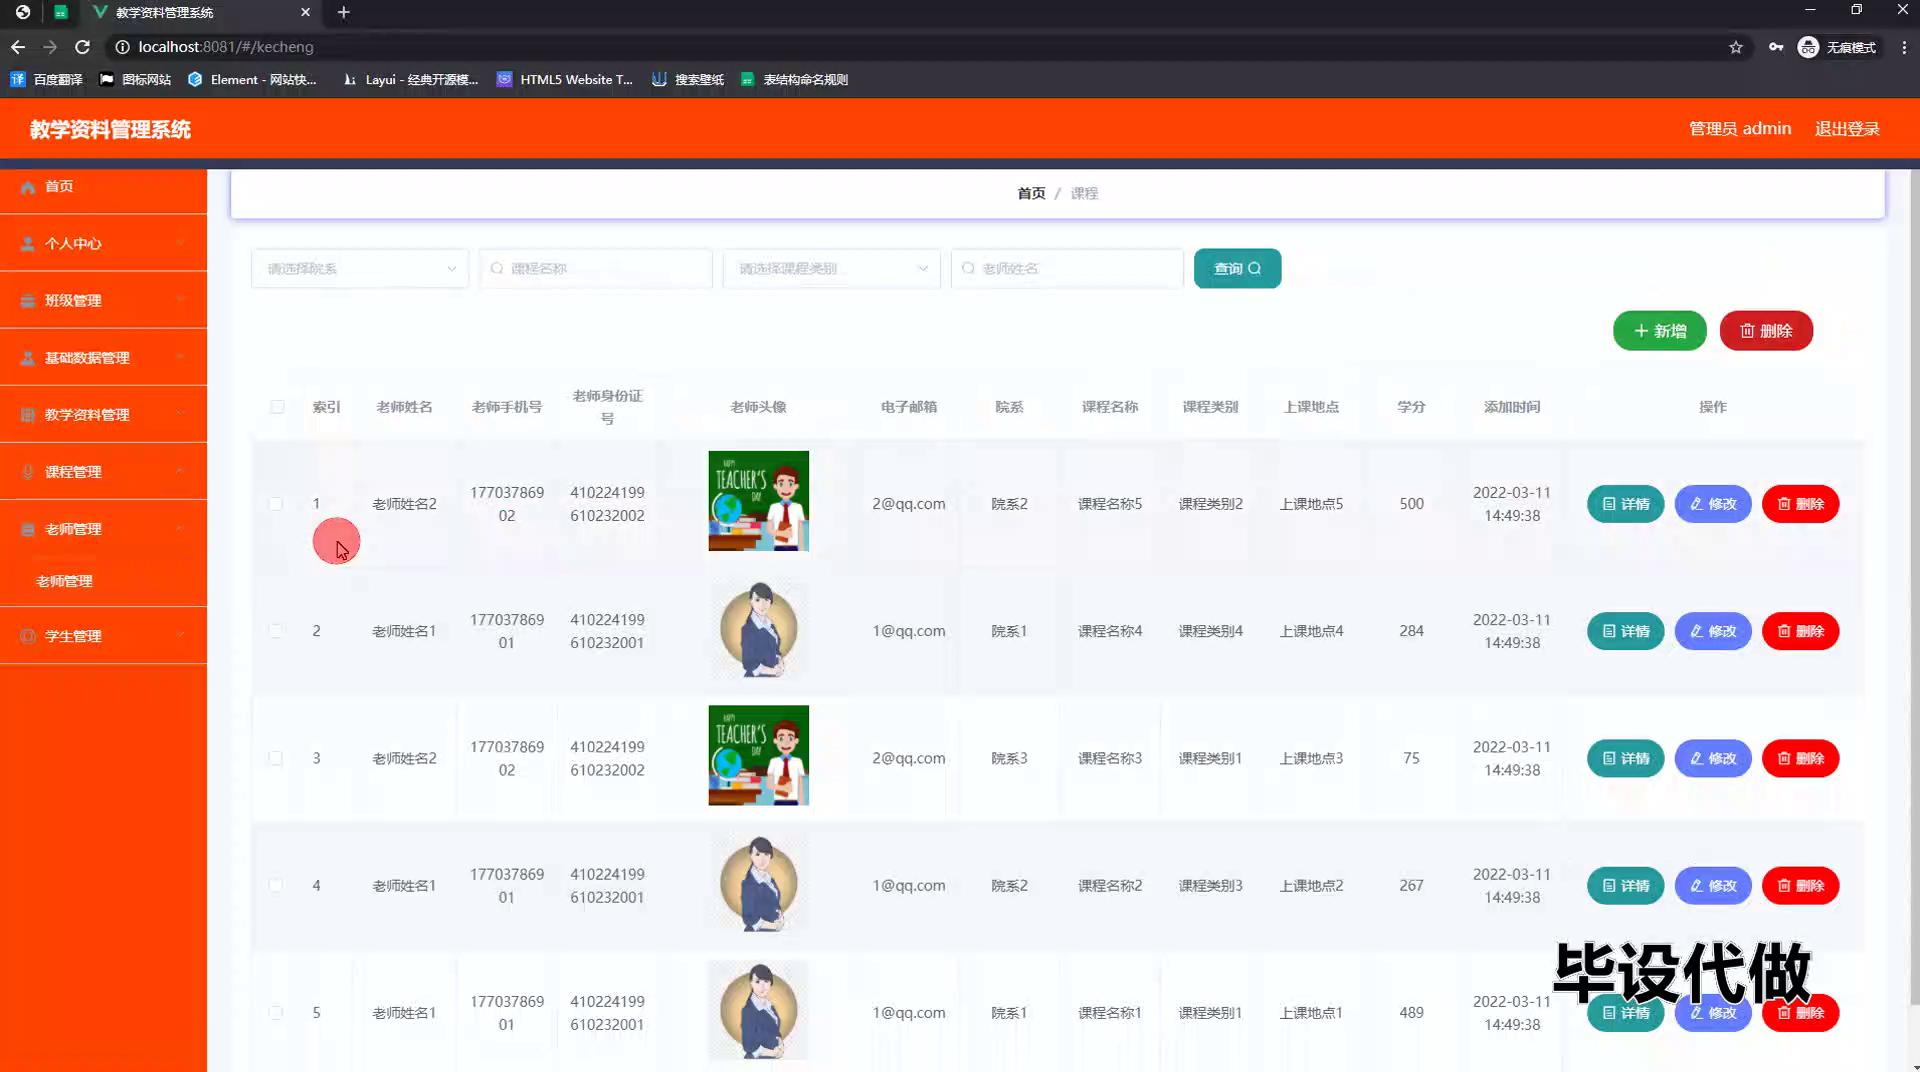The width and height of the screenshot is (1920, 1072).
Task: Check the checkbox for row index 1
Action: tap(276, 504)
